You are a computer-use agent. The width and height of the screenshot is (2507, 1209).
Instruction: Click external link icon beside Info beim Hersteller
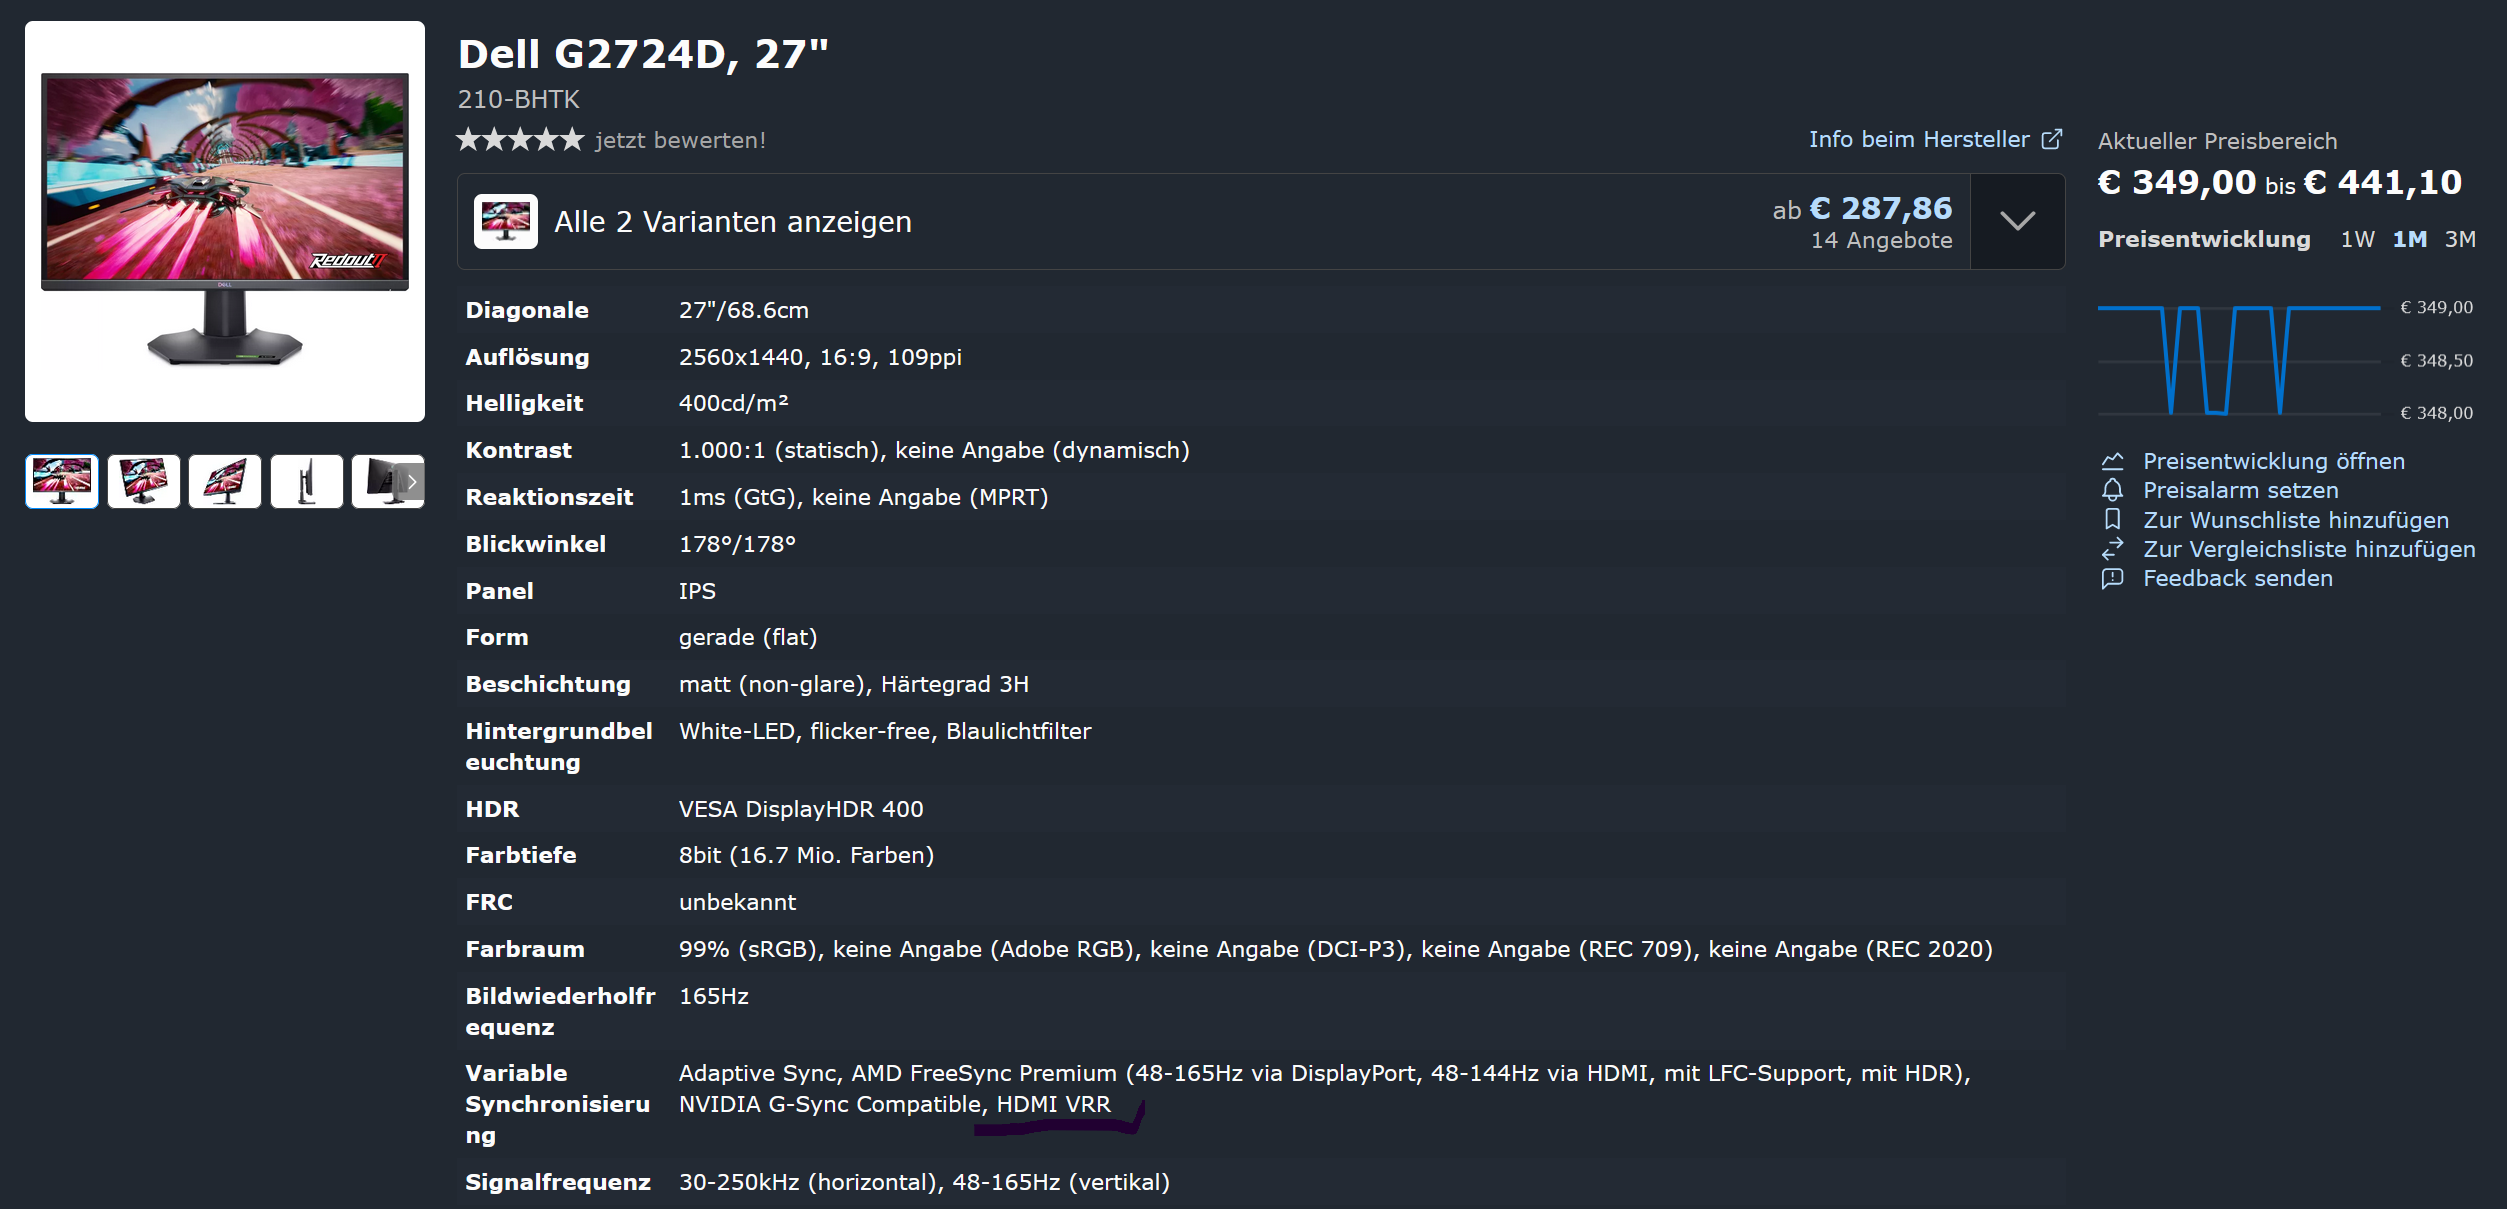point(2051,139)
